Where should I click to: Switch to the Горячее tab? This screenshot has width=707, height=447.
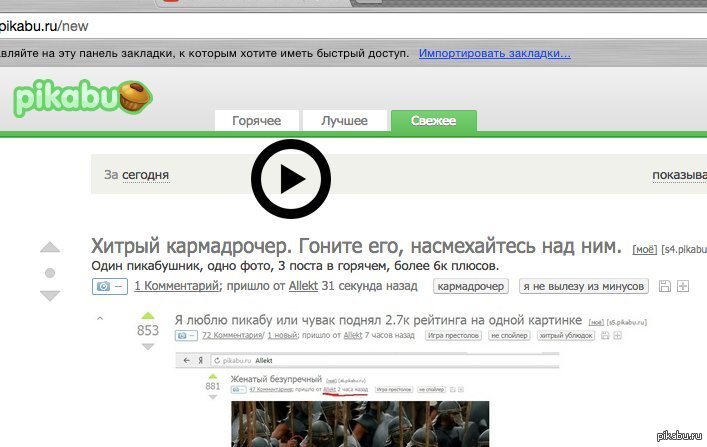257,120
